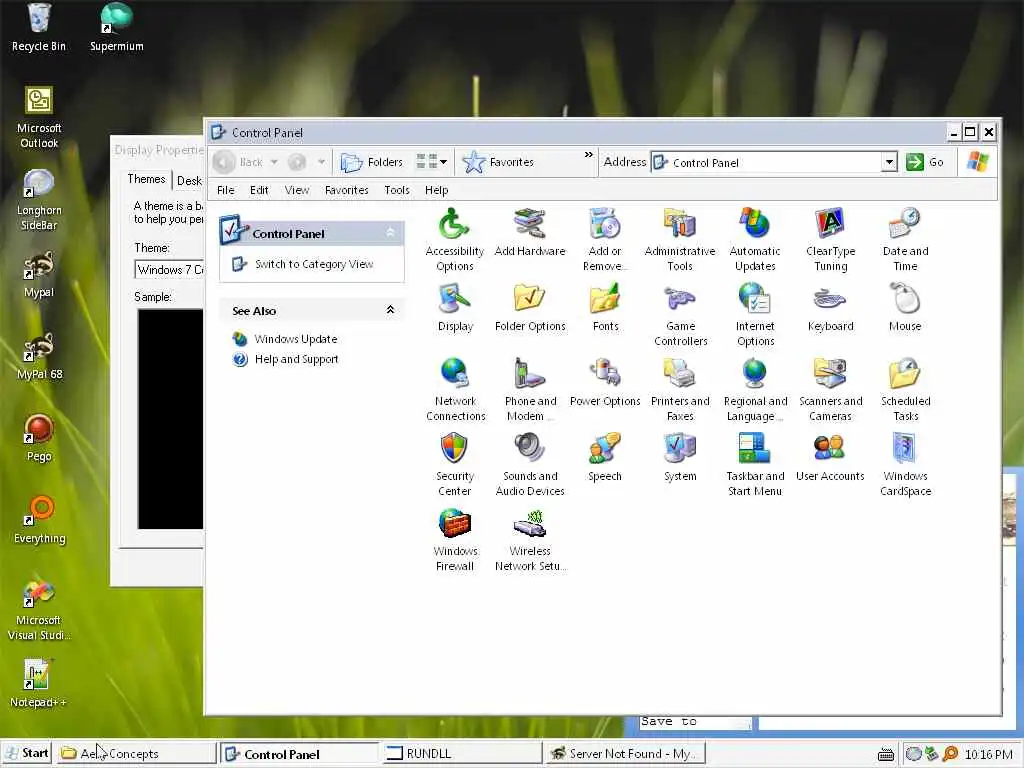1024x768 pixels.
Task: Open Recycle Bin desktop icon
Action: point(39,27)
